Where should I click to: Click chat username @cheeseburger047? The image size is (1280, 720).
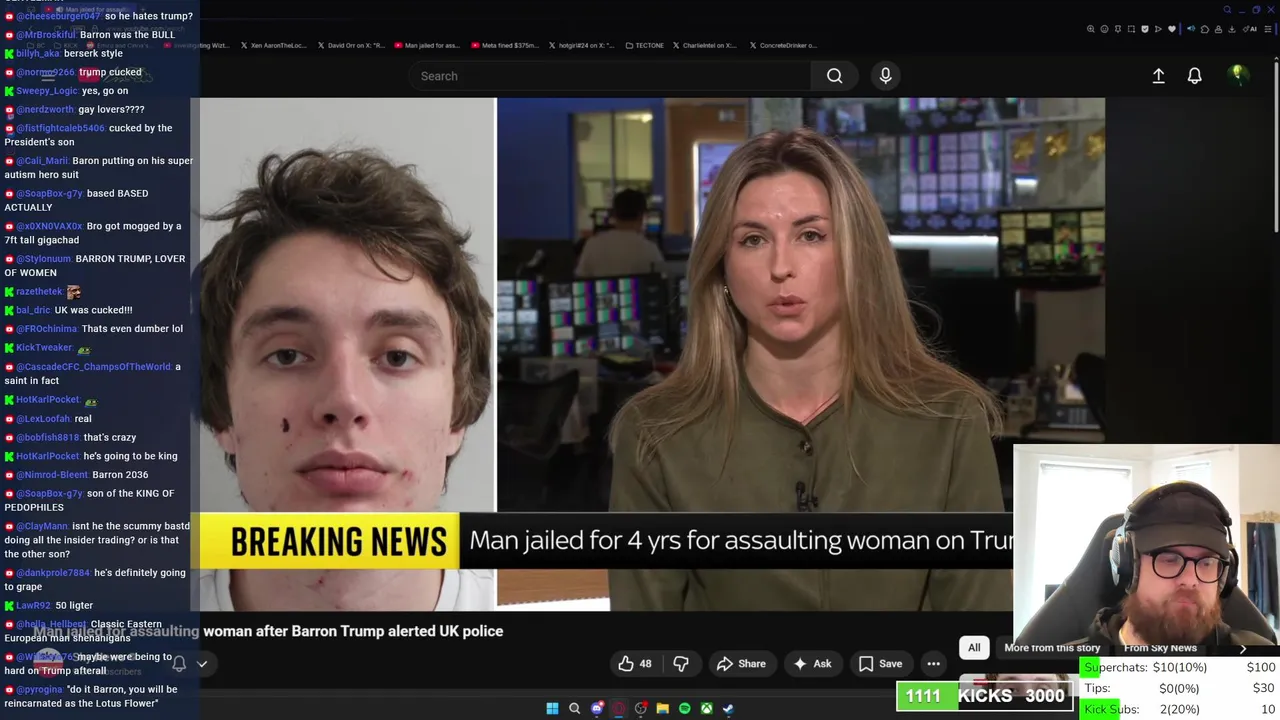pos(58,16)
